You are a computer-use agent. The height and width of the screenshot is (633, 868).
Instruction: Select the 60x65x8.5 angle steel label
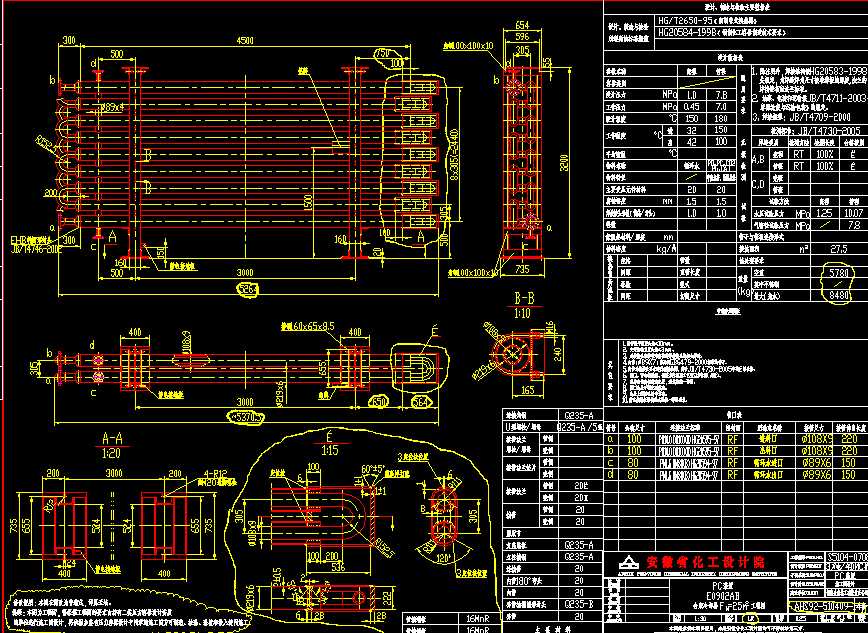(x=307, y=326)
